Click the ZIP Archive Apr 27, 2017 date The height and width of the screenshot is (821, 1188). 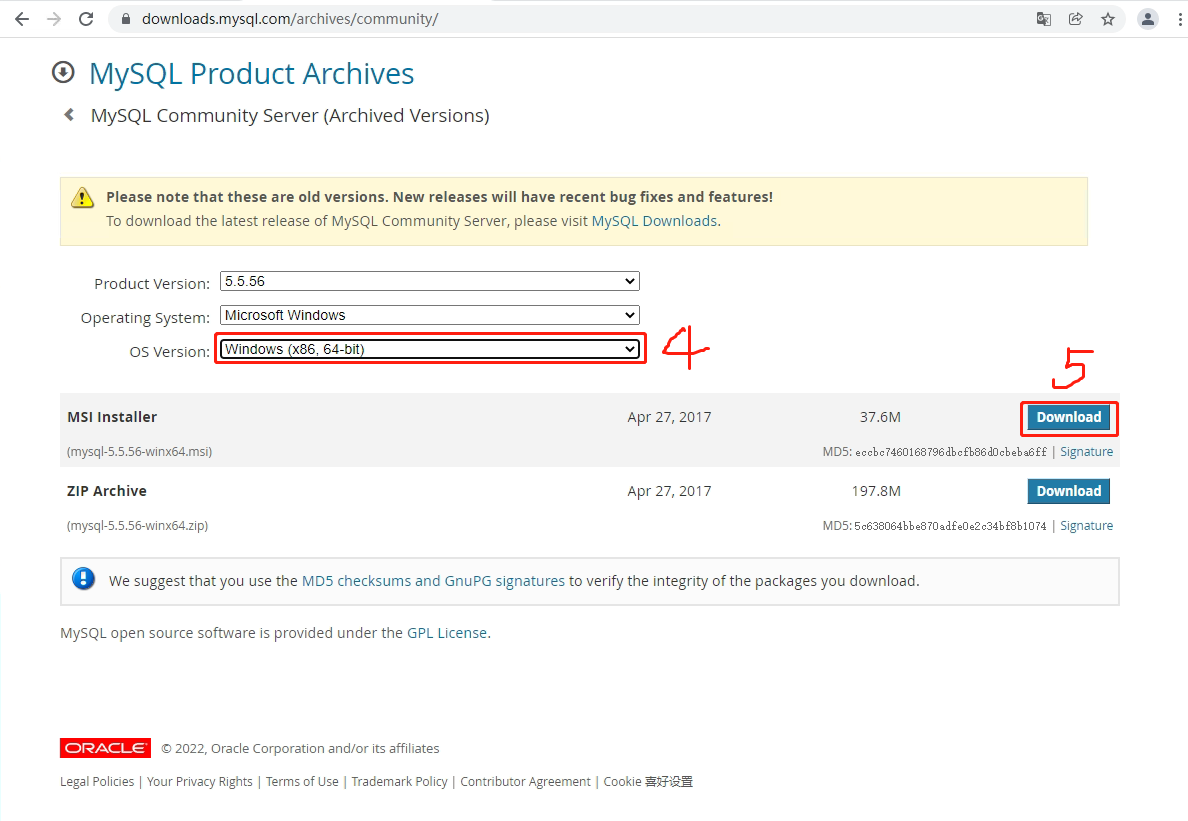point(669,491)
